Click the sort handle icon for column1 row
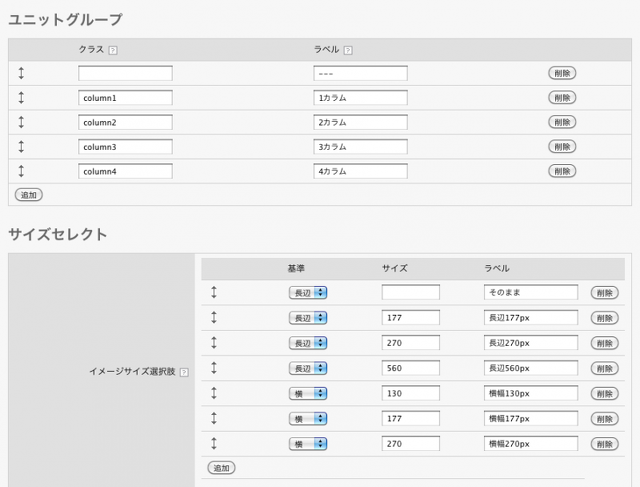 (21, 98)
